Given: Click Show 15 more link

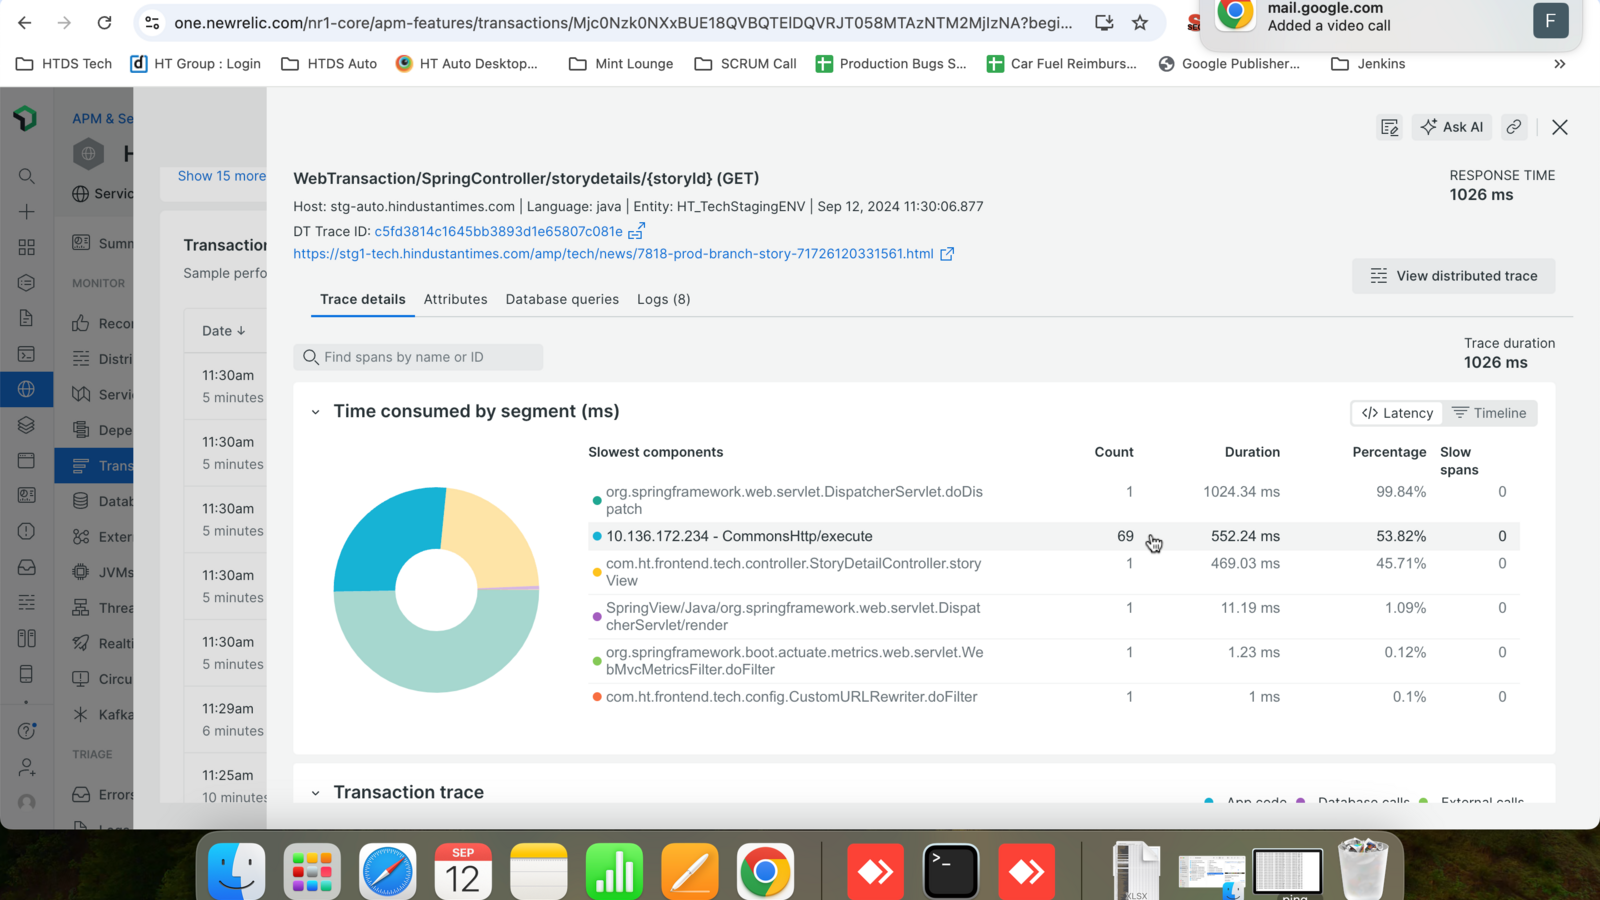Looking at the screenshot, I should (221, 176).
